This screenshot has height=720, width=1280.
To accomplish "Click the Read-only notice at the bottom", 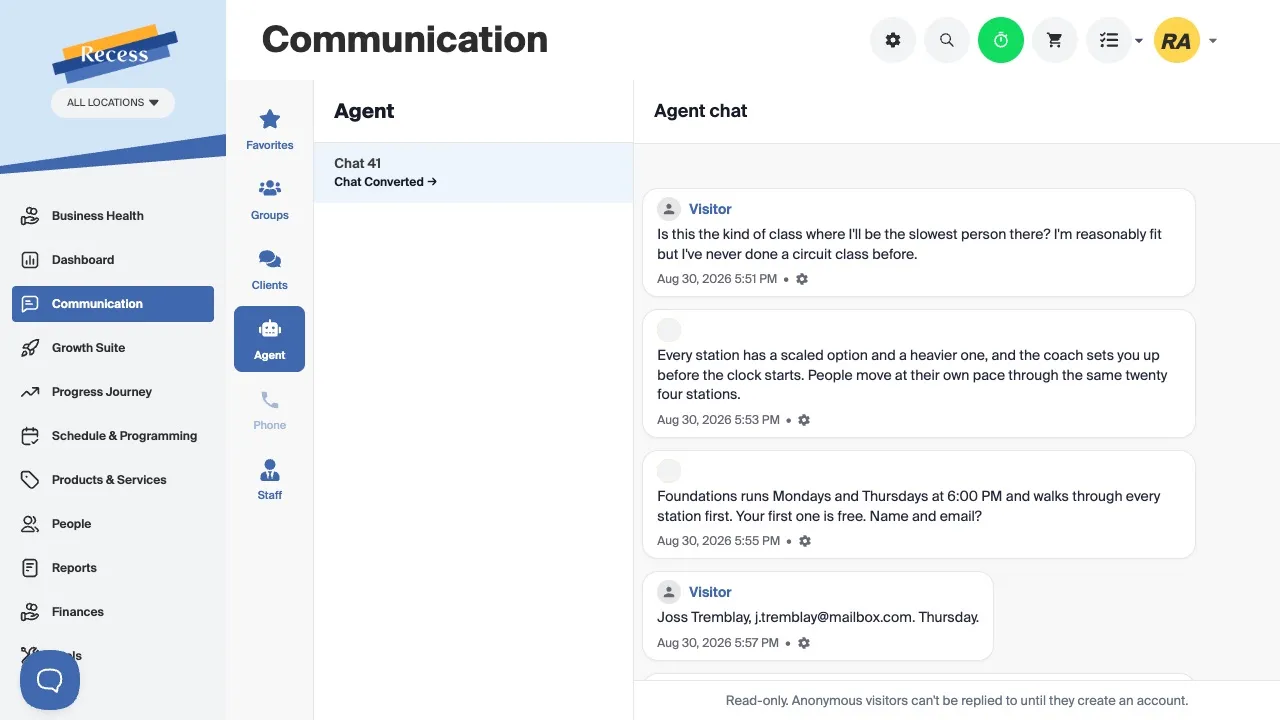I will click(957, 701).
